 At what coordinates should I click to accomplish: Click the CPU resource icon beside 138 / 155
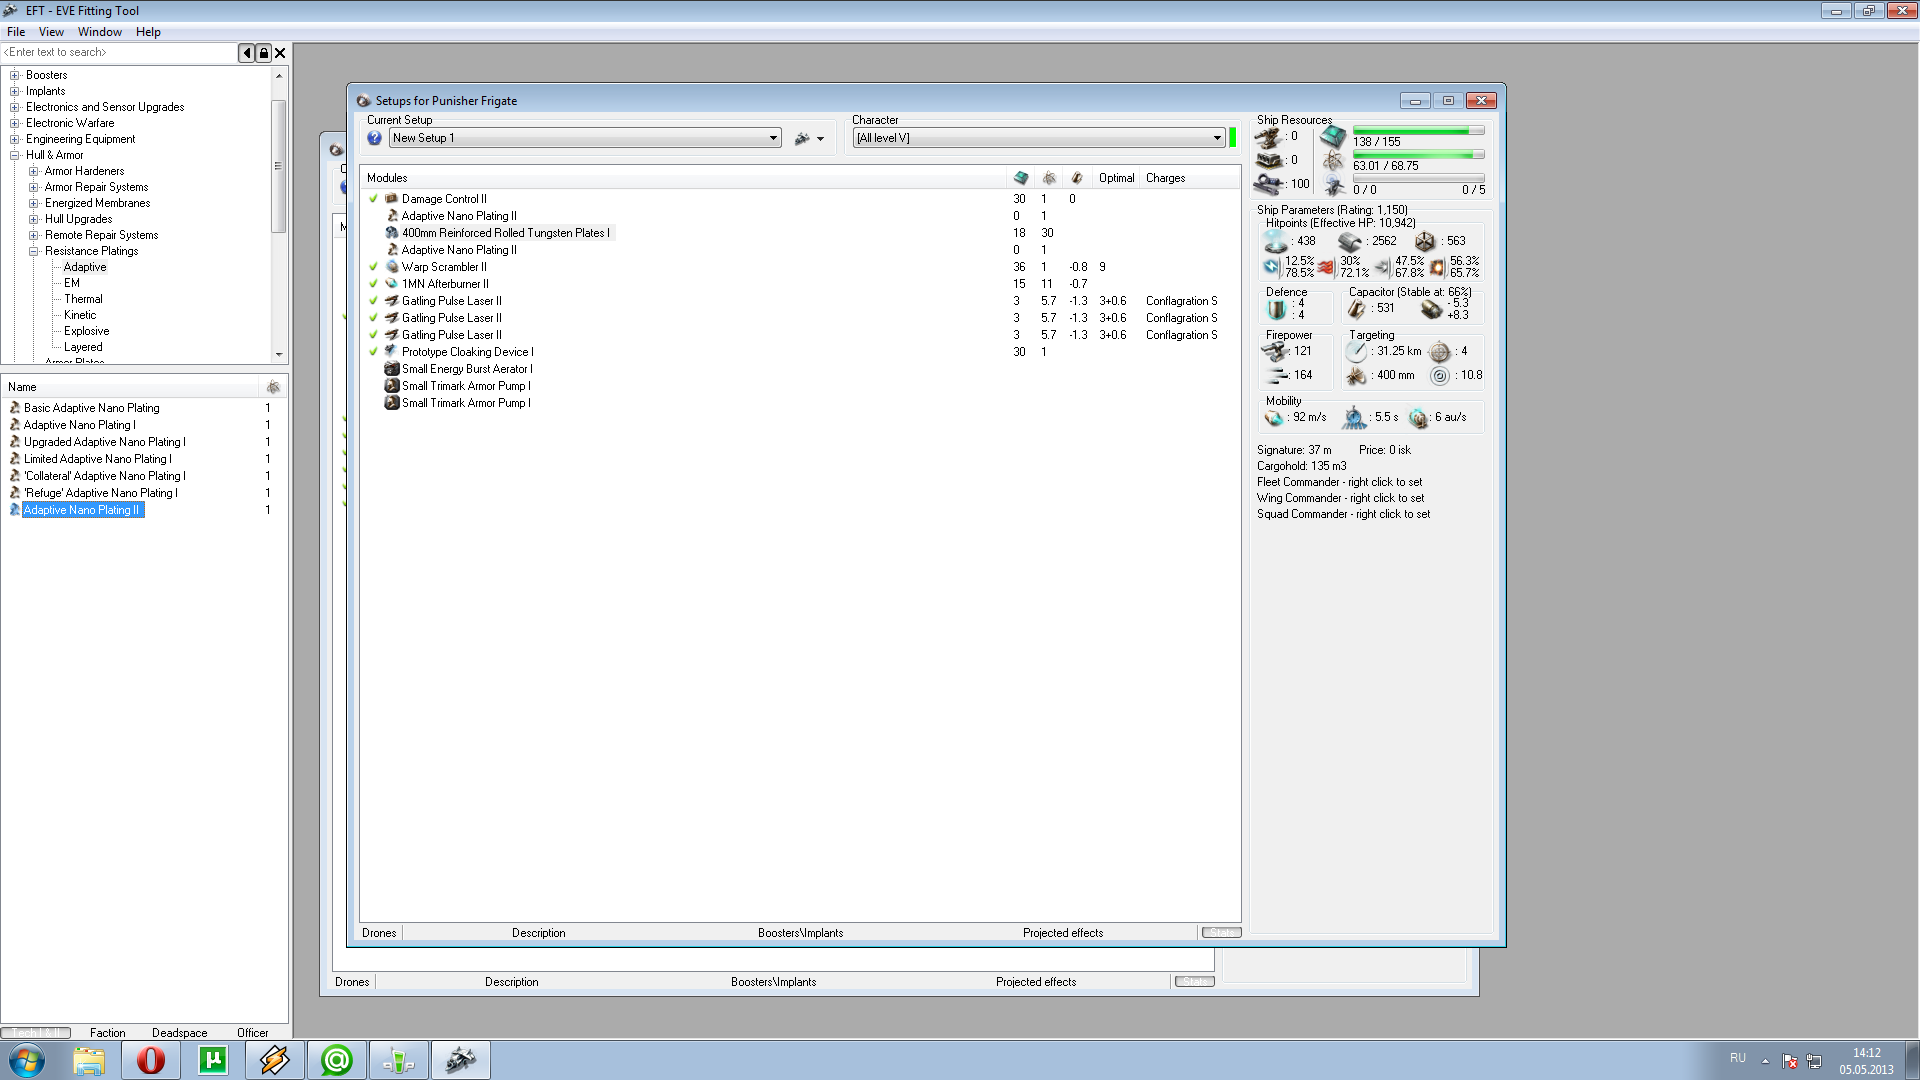[x=1333, y=136]
